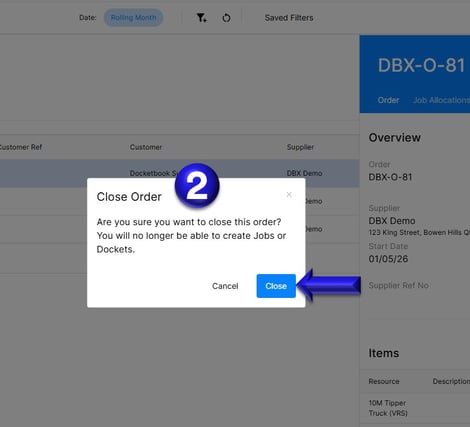Image resolution: width=470 pixels, height=427 pixels.
Task: Switch to the Order tab
Action: coord(388,100)
